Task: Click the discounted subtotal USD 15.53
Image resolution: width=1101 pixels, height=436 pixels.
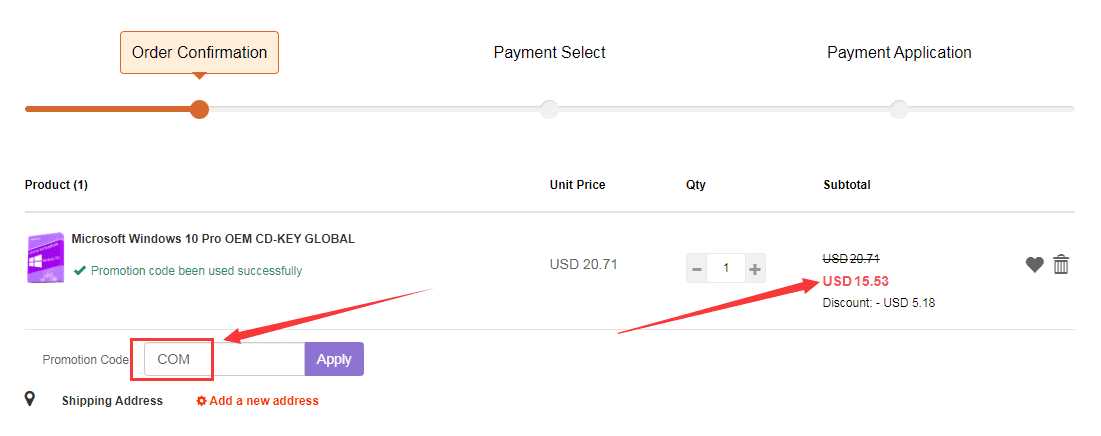Action: 855,281
